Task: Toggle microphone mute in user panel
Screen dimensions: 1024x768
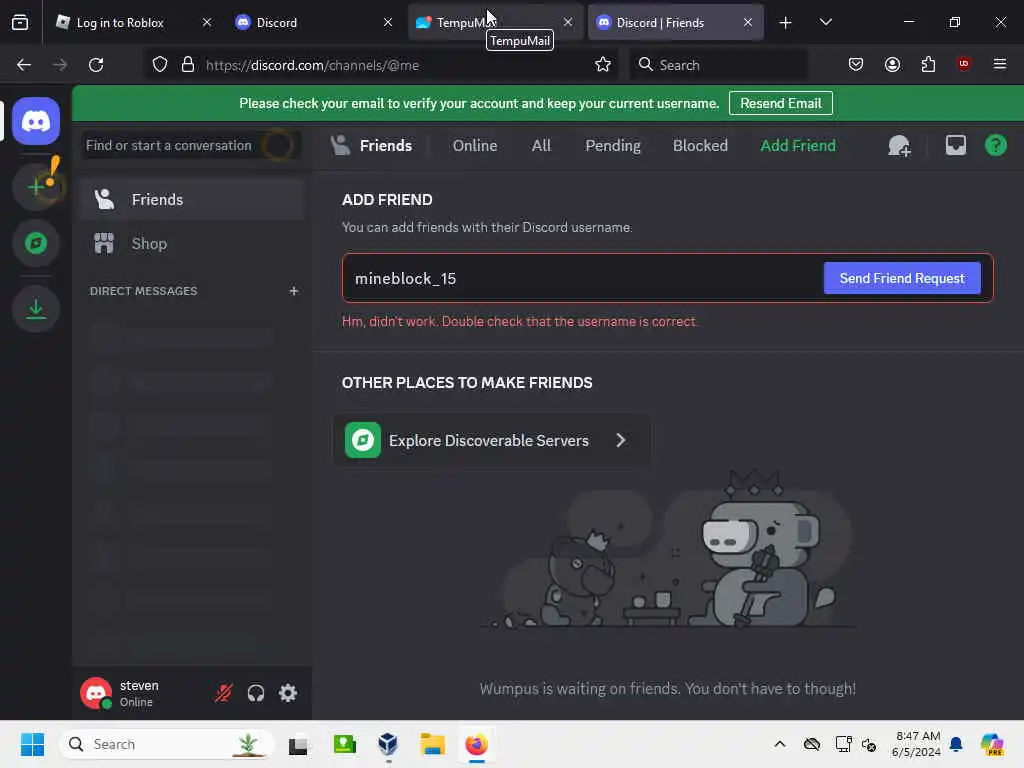Action: pos(223,693)
